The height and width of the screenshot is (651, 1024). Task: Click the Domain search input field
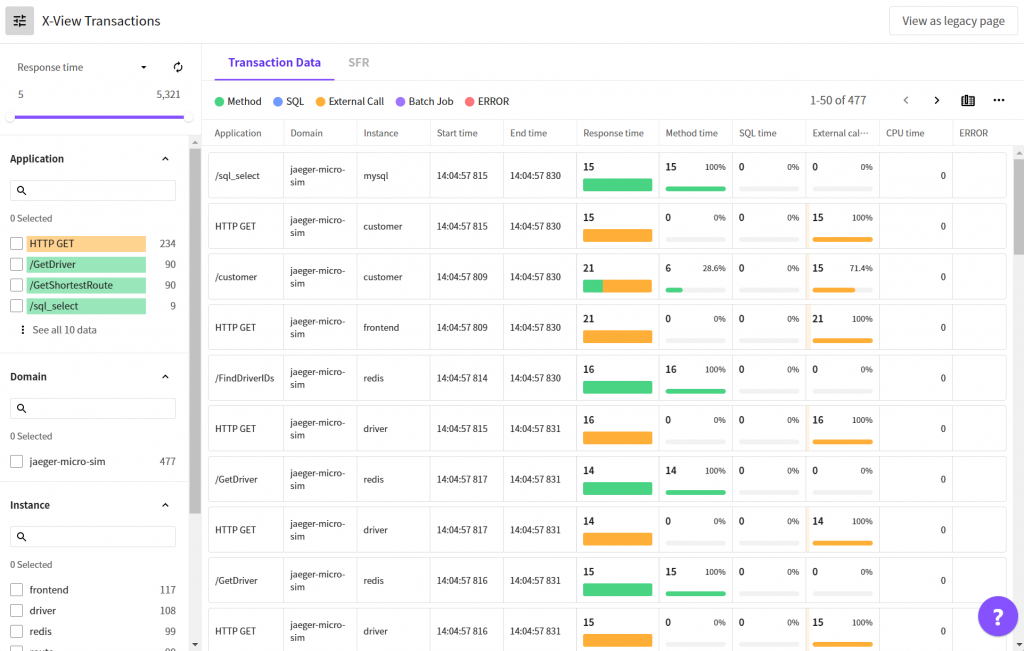click(x=93, y=408)
